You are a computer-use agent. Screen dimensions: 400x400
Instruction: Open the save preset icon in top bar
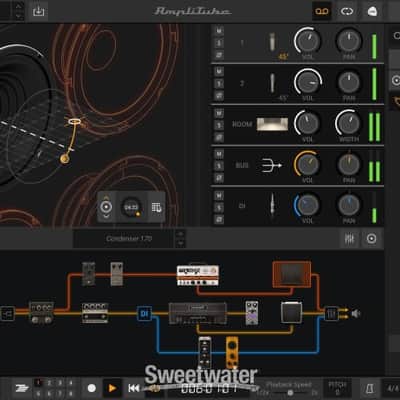(39, 11)
